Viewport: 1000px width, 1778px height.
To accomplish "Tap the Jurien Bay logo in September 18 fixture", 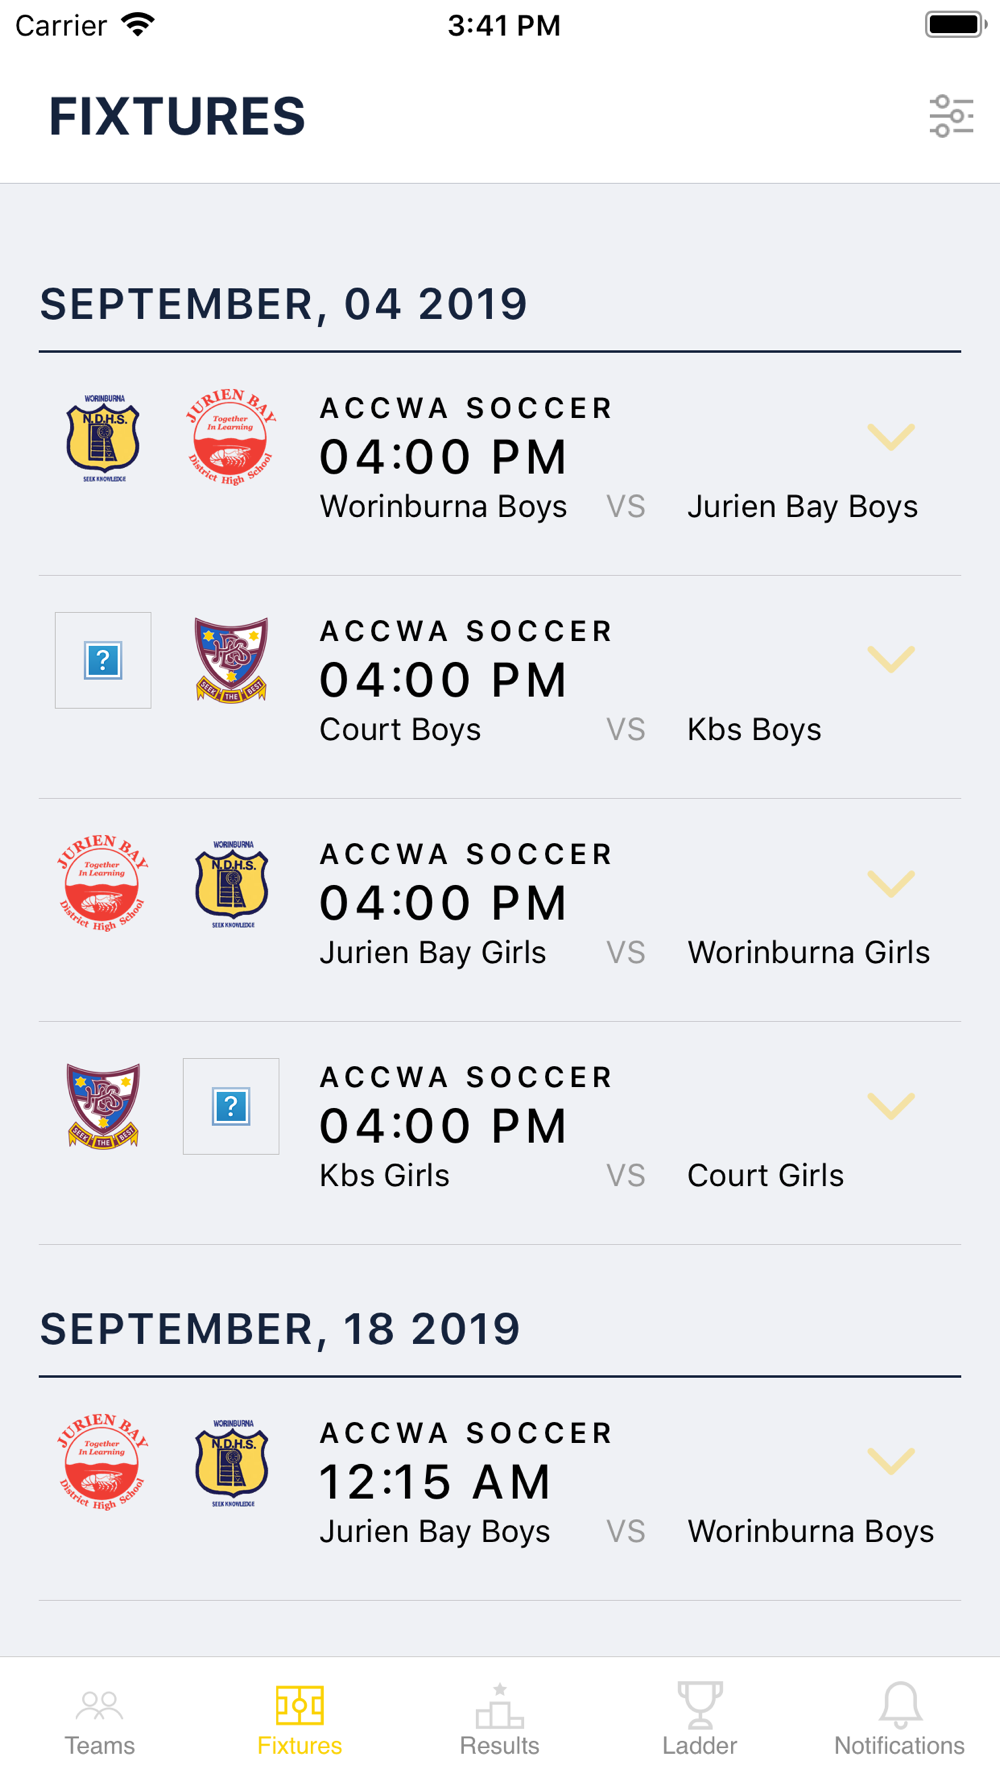I will click(103, 1462).
